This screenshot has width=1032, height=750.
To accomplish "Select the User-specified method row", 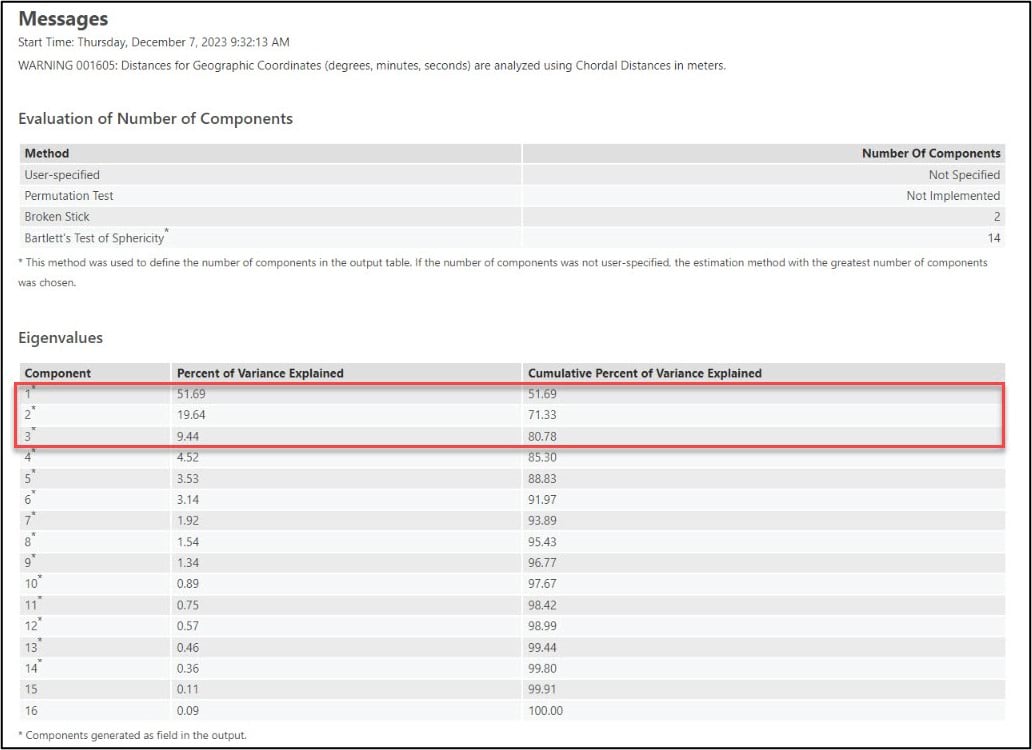I will point(62,175).
